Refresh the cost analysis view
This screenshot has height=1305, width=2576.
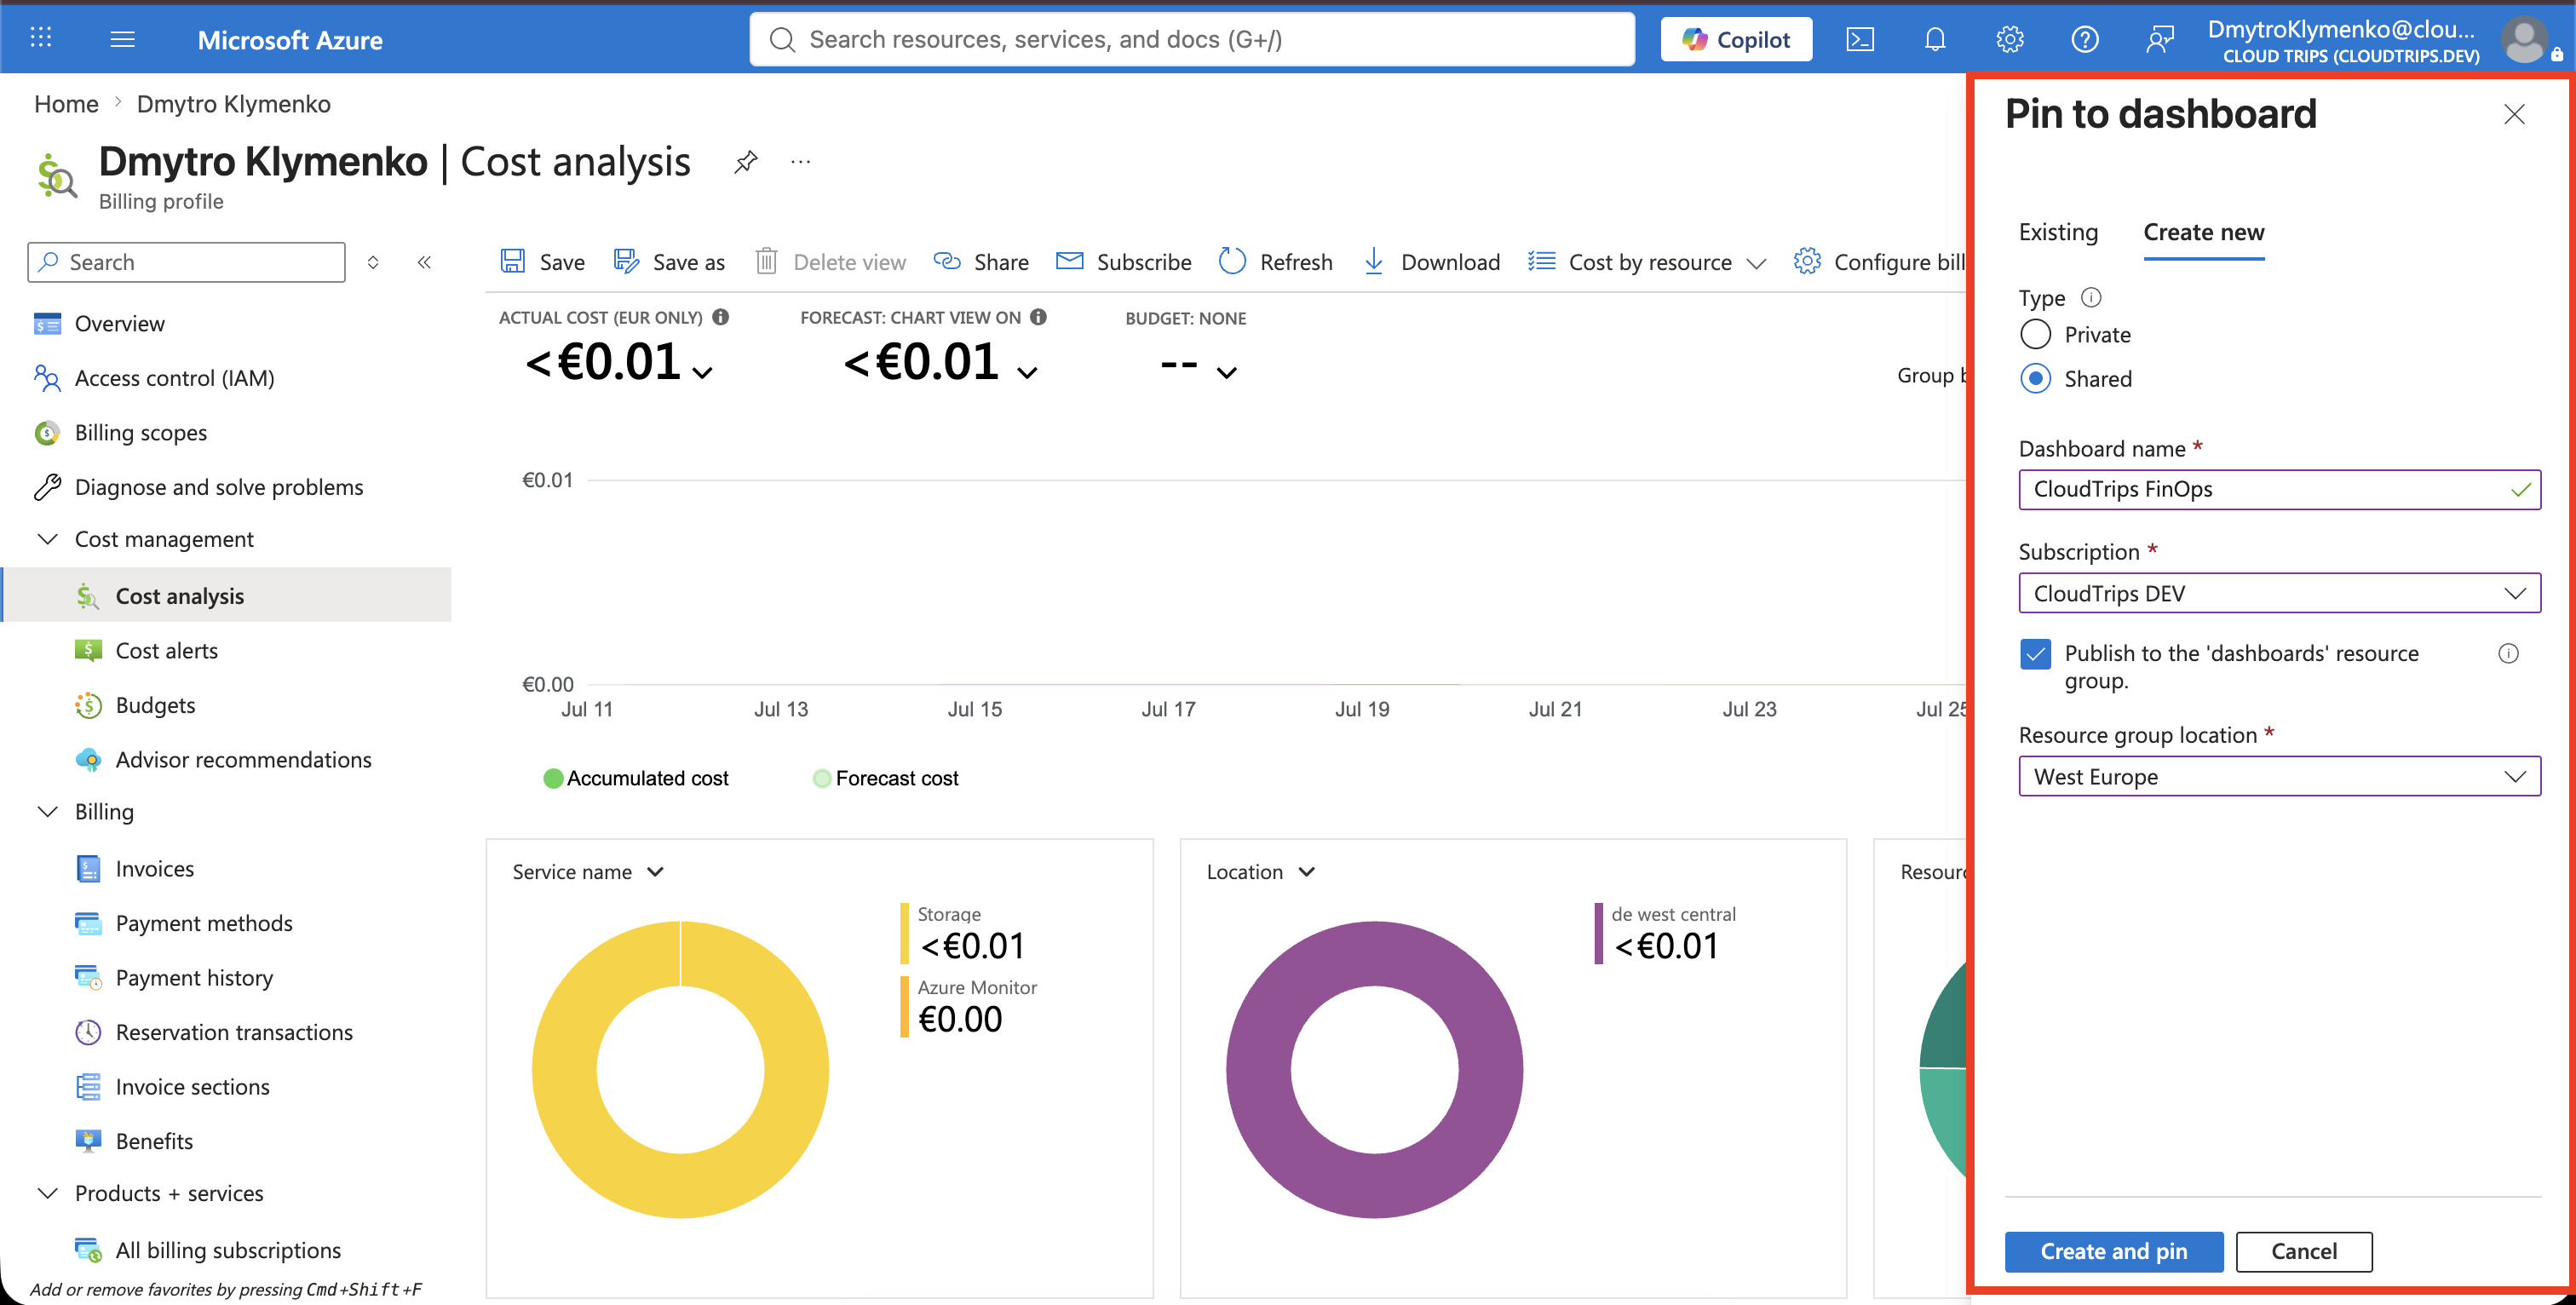point(1276,262)
